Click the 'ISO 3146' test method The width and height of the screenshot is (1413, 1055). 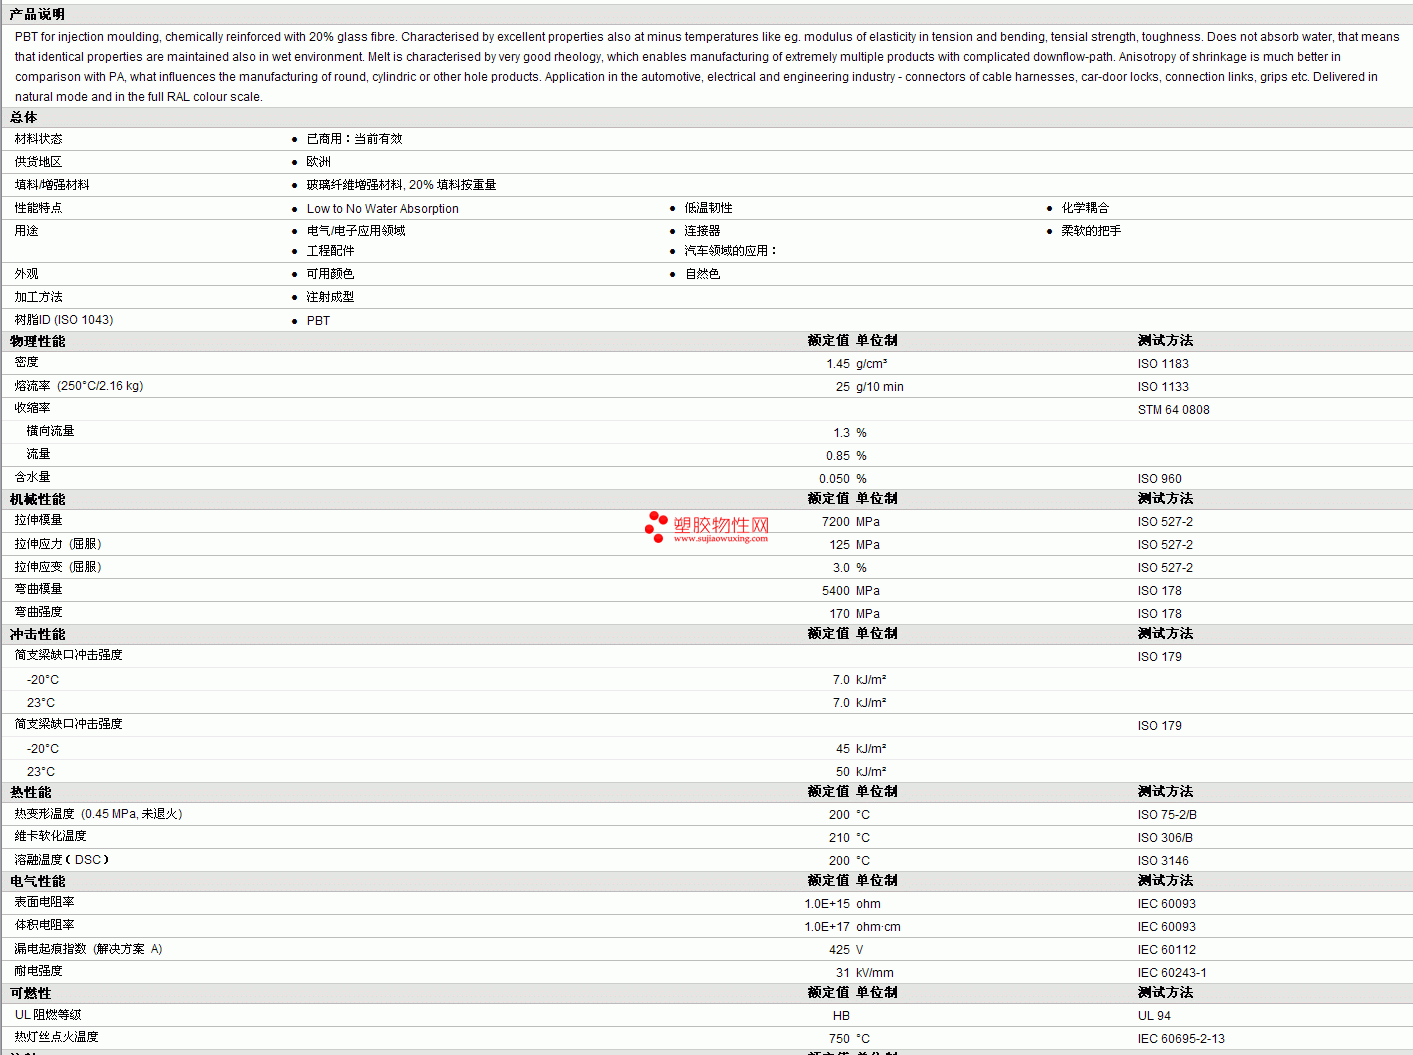[1163, 861]
